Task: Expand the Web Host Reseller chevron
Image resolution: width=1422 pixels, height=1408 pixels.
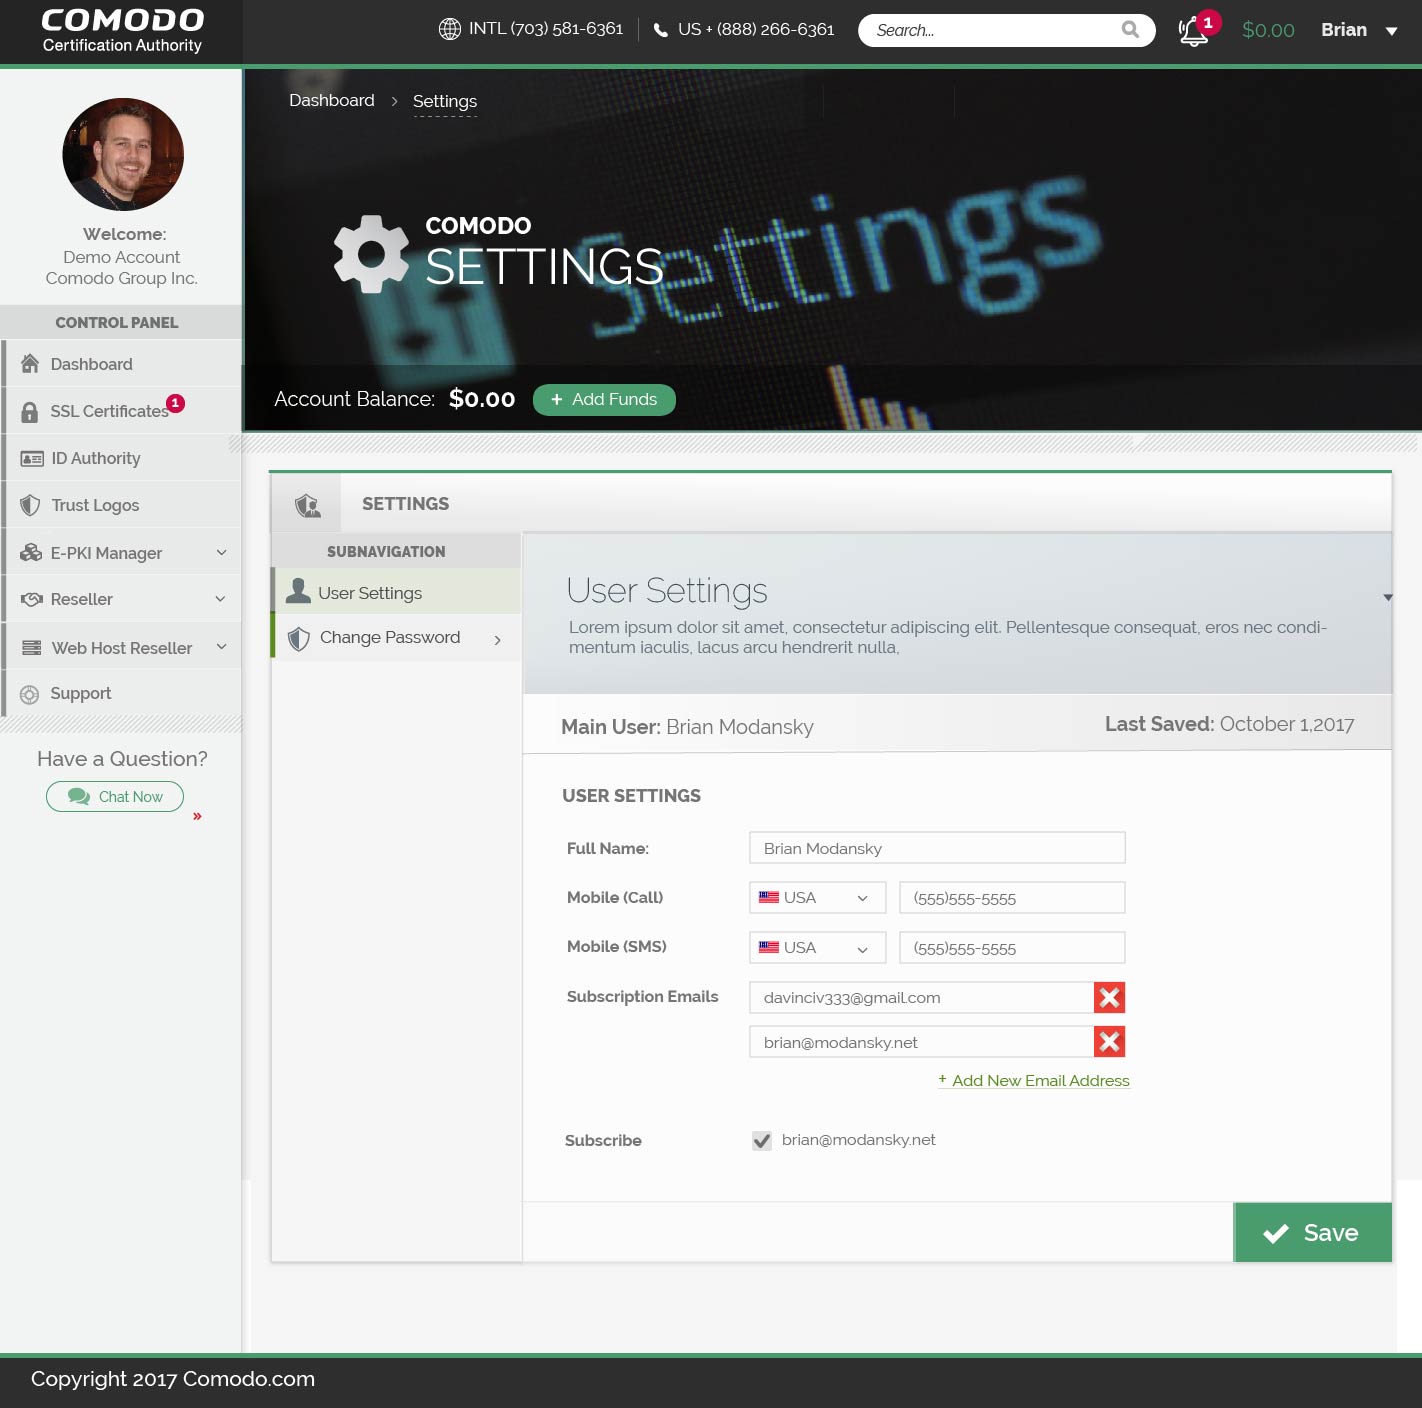Action: pyautogui.click(x=222, y=647)
